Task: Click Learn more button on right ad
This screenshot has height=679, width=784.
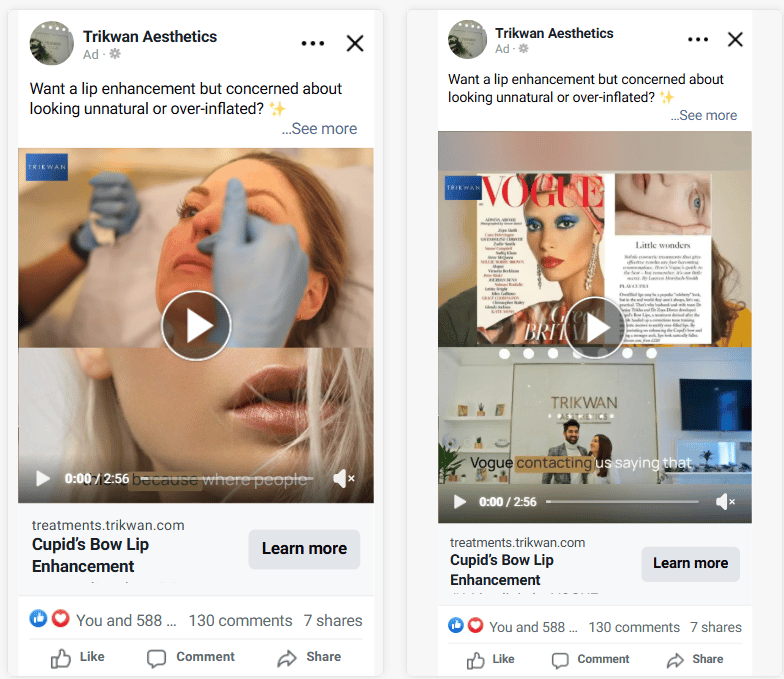Action: [690, 564]
